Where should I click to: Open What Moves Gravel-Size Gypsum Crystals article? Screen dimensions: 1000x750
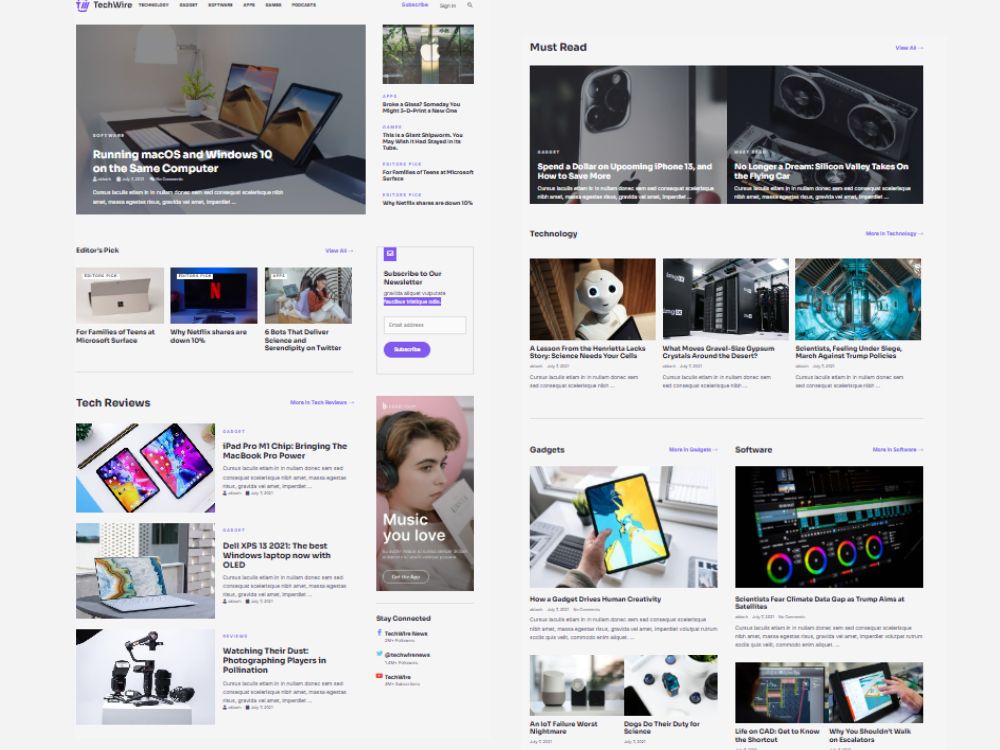click(x=718, y=352)
